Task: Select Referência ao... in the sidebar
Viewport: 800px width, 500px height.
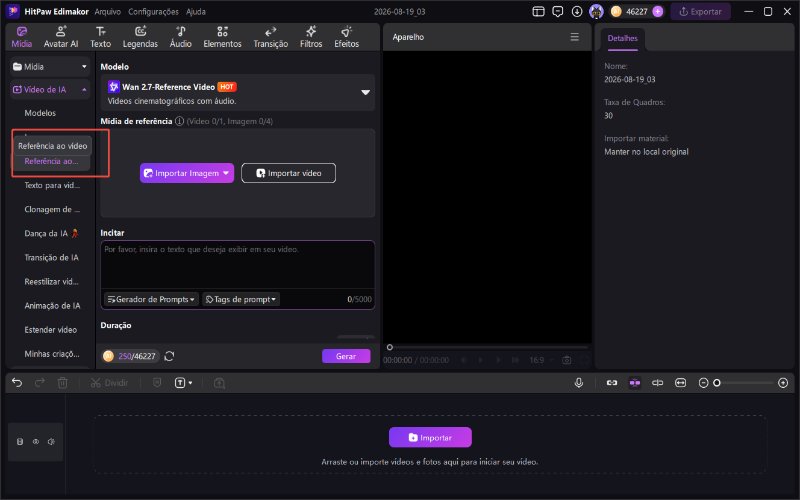Action: click(51, 161)
